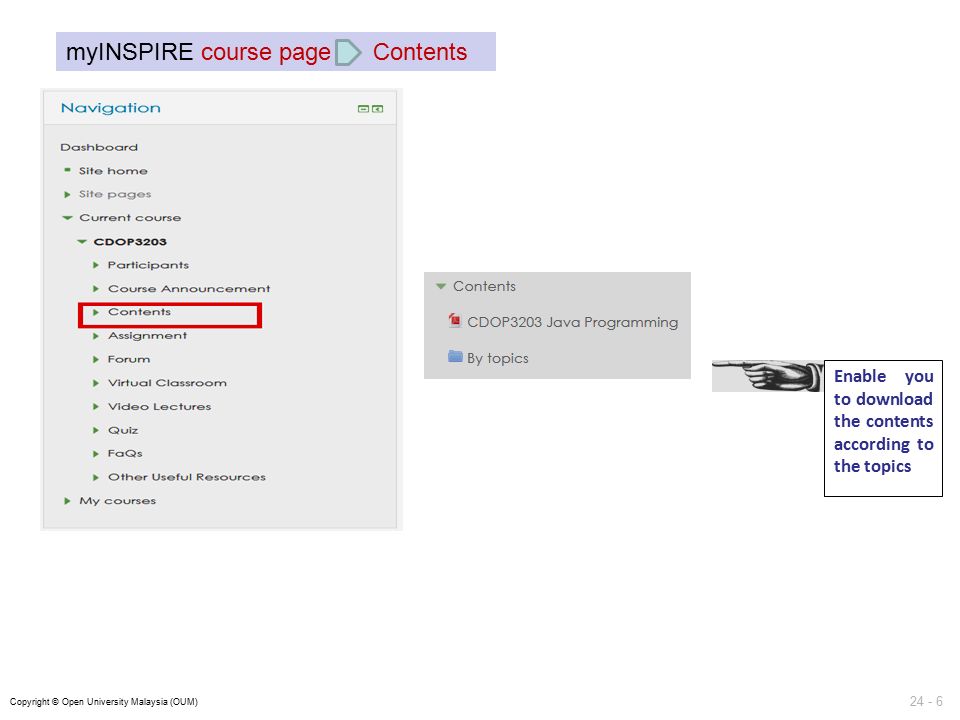The height and width of the screenshot is (720, 960).
Task: Expand the Virtual Classroom arrow
Action: (96, 383)
